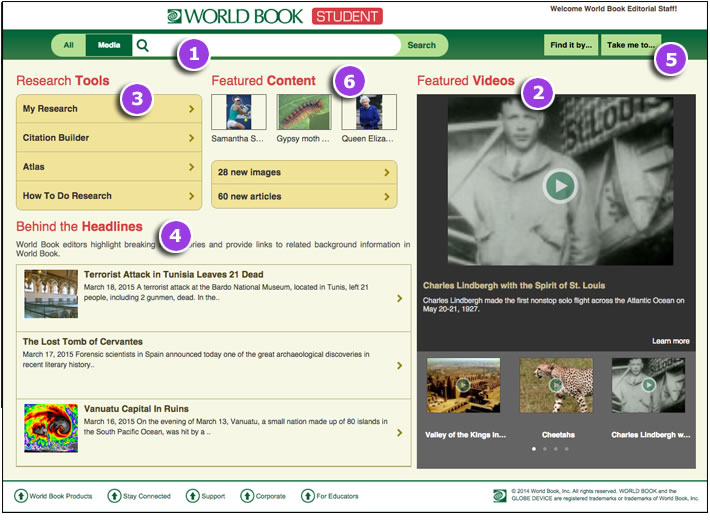Open the Find it by... menu
The height and width of the screenshot is (520, 710).
[x=571, y=45]
